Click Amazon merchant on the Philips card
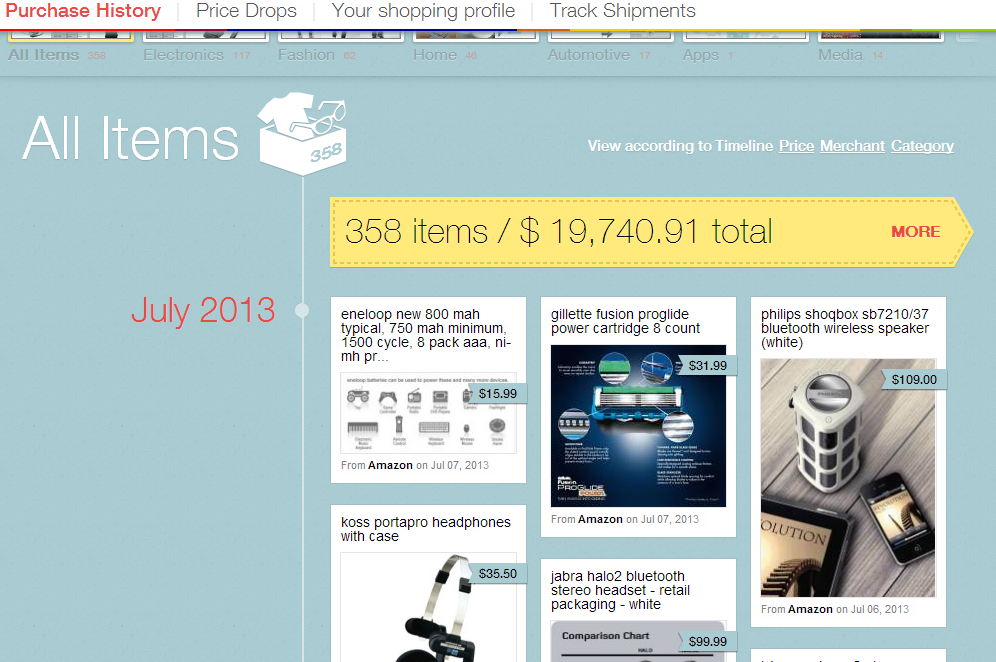 (810, 609)
